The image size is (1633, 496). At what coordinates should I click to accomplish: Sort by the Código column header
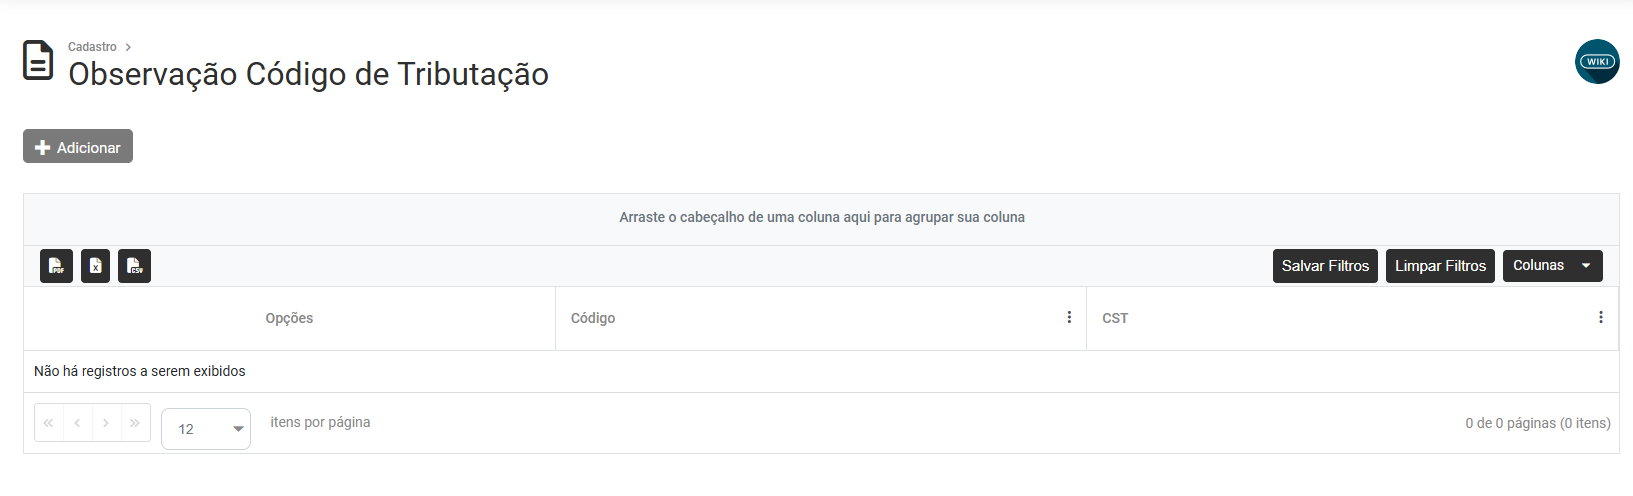coord(593,318)
